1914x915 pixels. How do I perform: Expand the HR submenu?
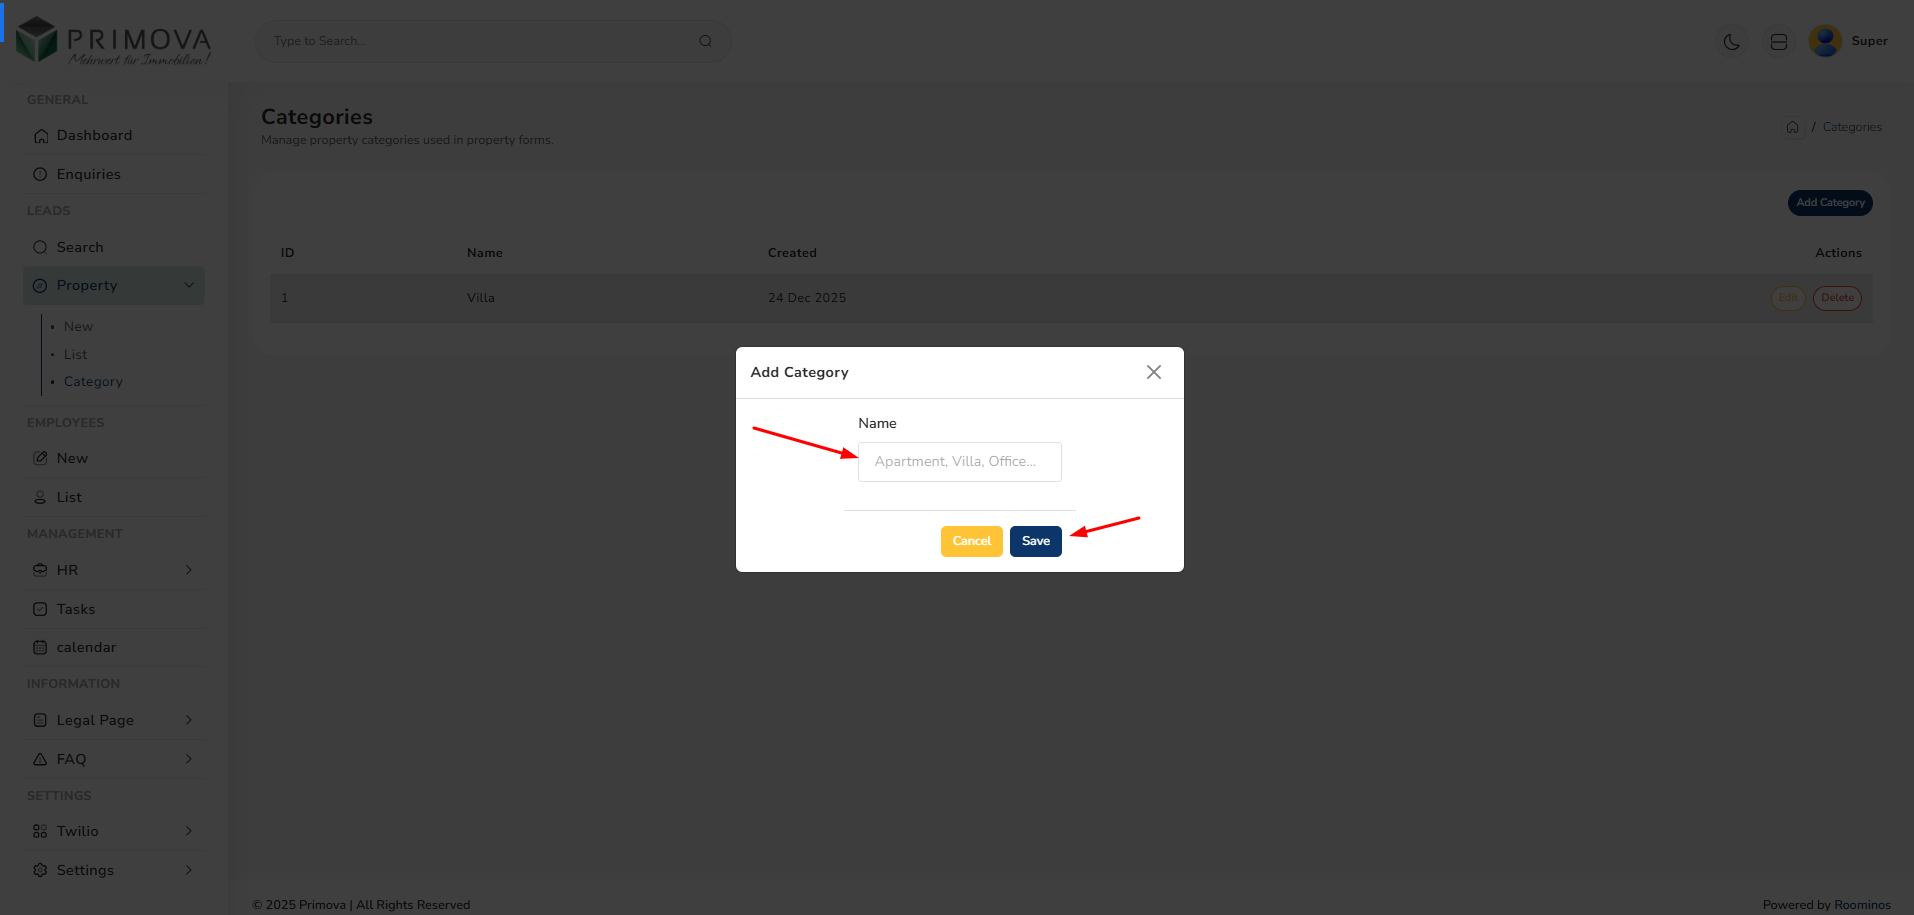[x=189, y=570]
